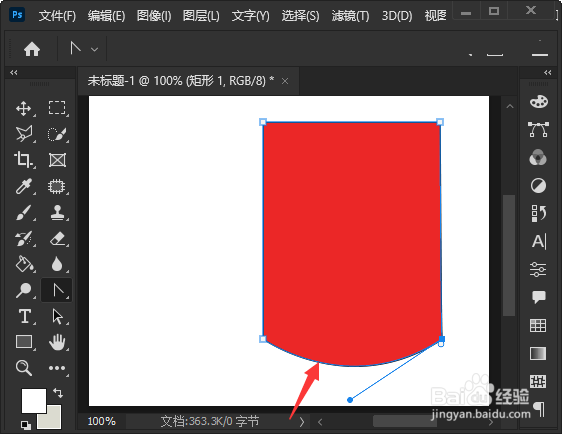This screenshot has height=434, width=562.
Task: Select the Move tool
Action: click(x=24, y=108)
